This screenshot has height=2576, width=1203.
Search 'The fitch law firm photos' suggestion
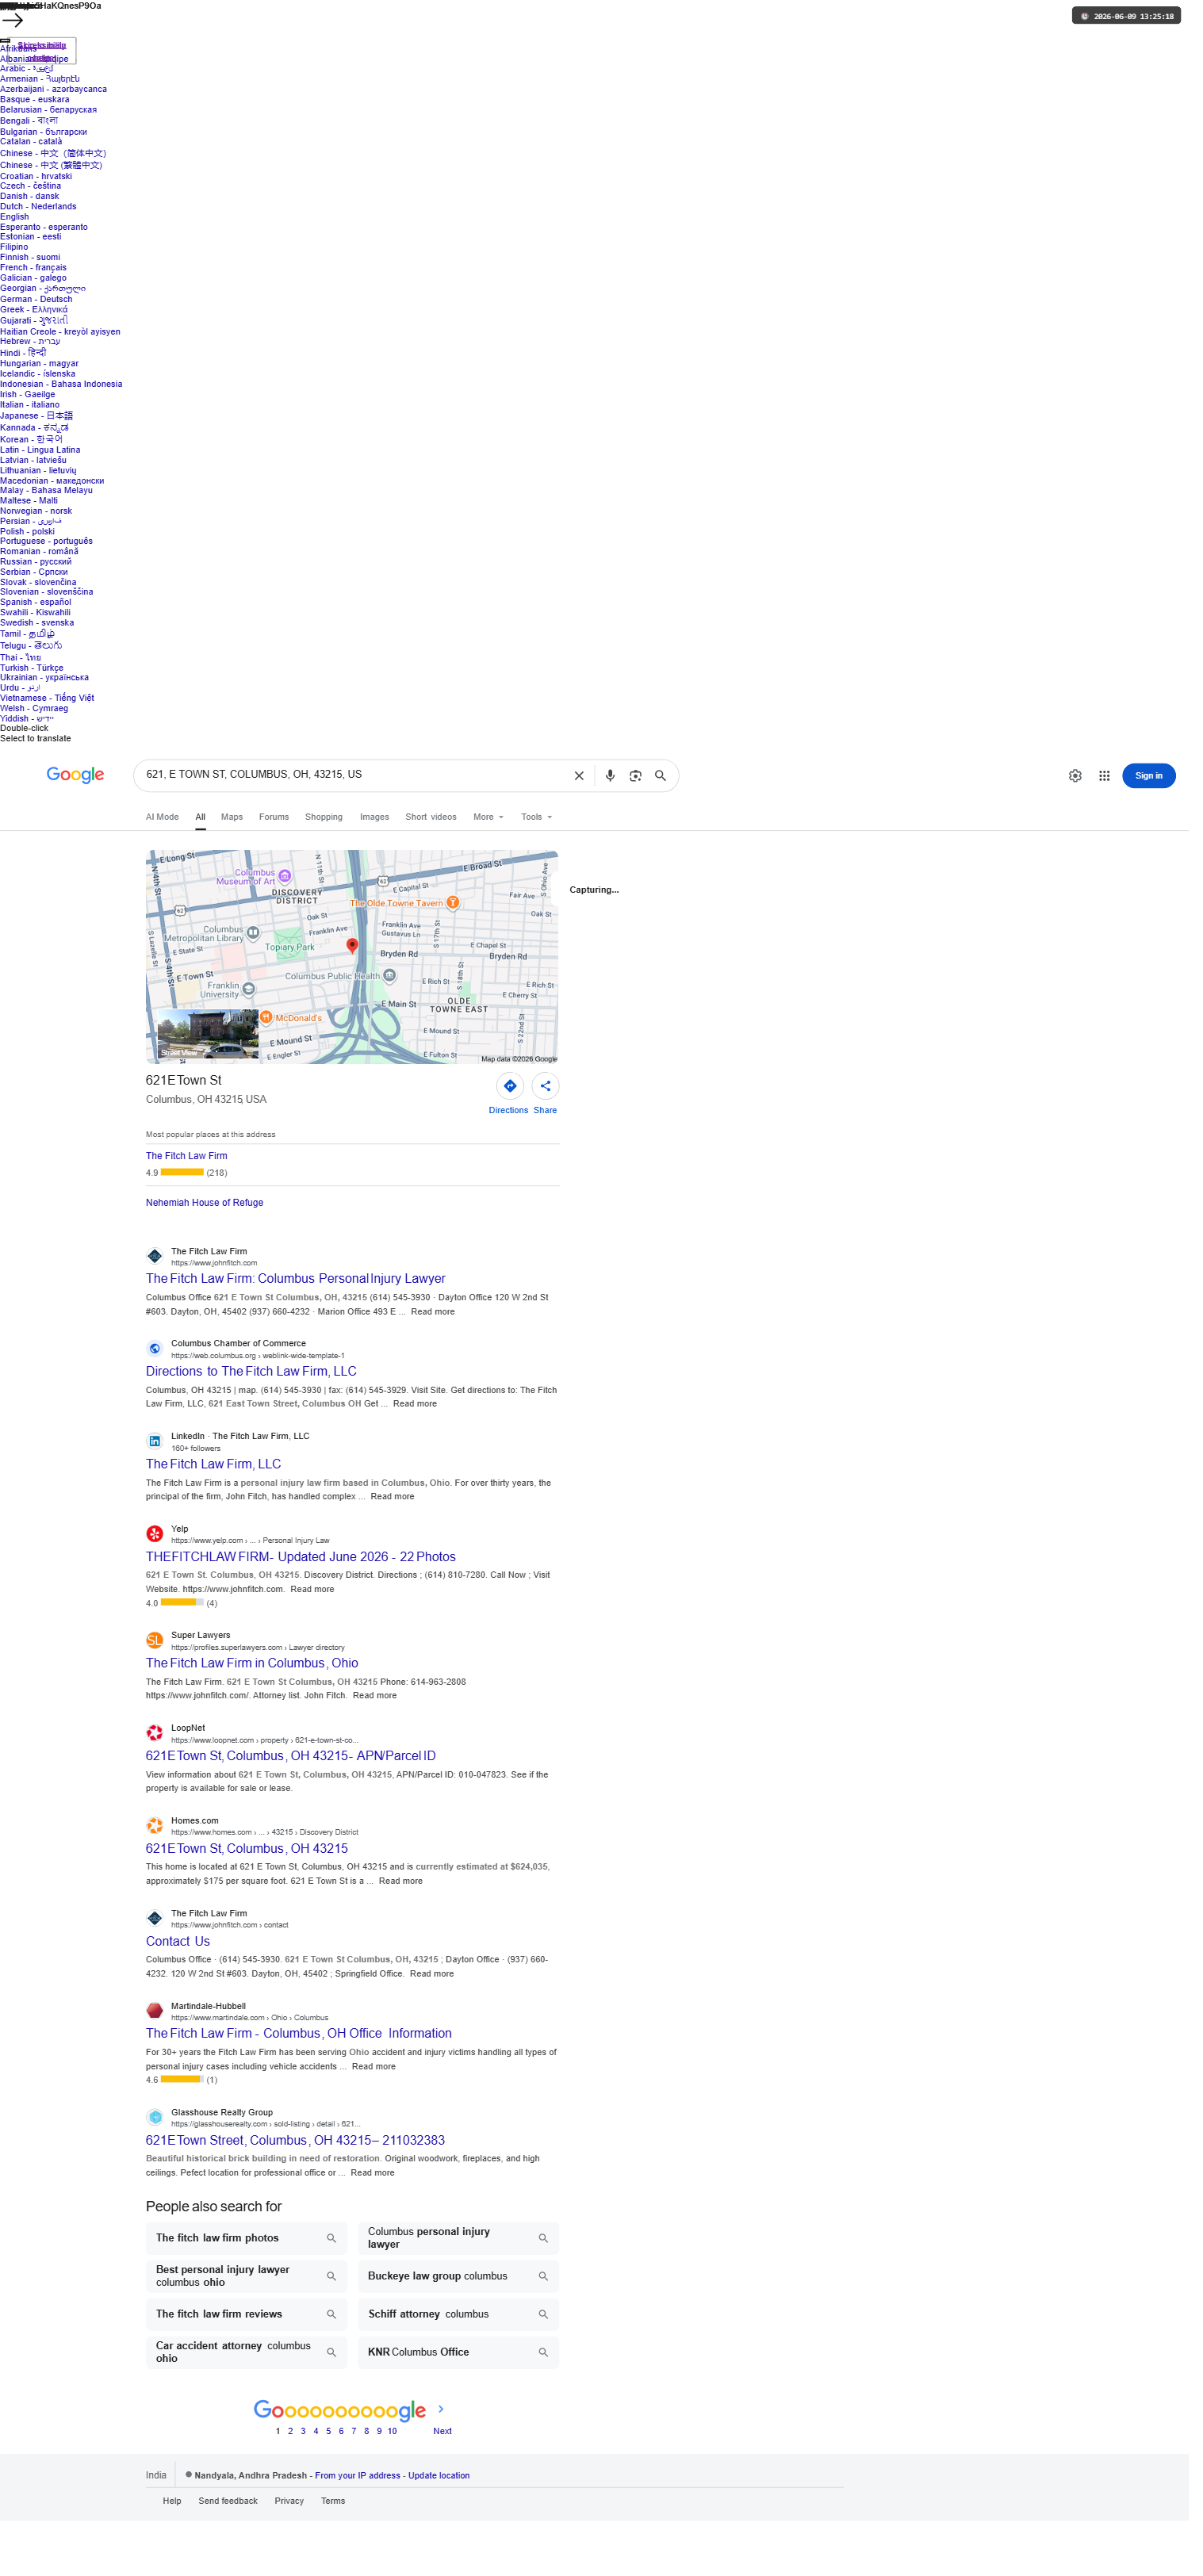[250, 2264]
